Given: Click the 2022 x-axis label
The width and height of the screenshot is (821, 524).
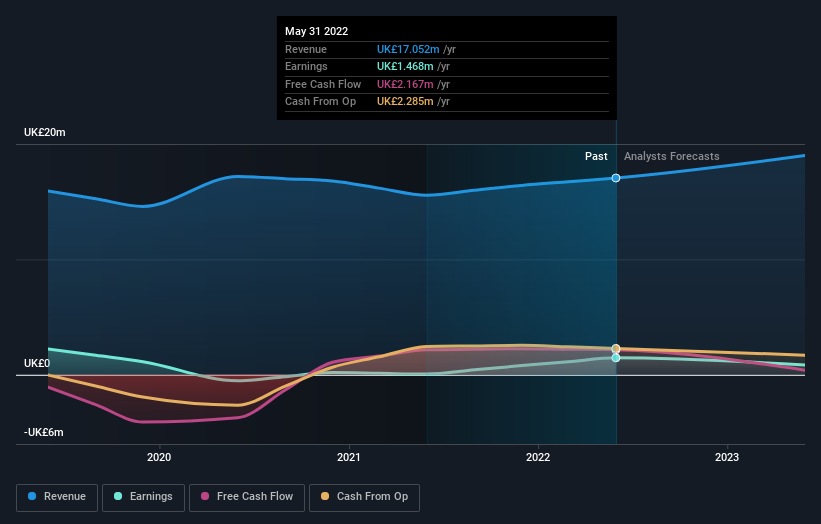Looking at the screenshot, I should click(538, 457).
